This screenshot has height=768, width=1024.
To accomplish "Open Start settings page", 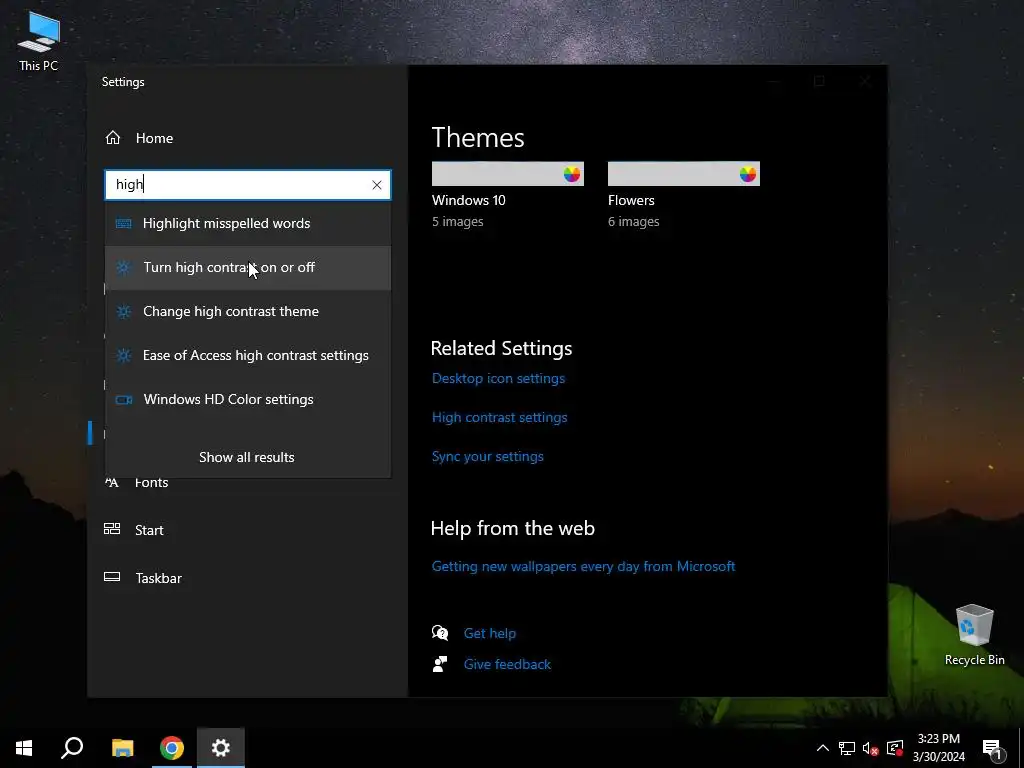I will click(149, 530).
